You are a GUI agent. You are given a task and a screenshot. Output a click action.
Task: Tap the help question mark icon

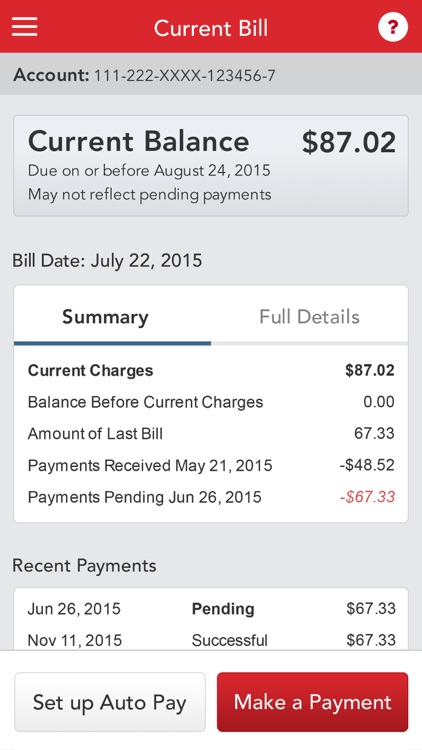(393, 27)
